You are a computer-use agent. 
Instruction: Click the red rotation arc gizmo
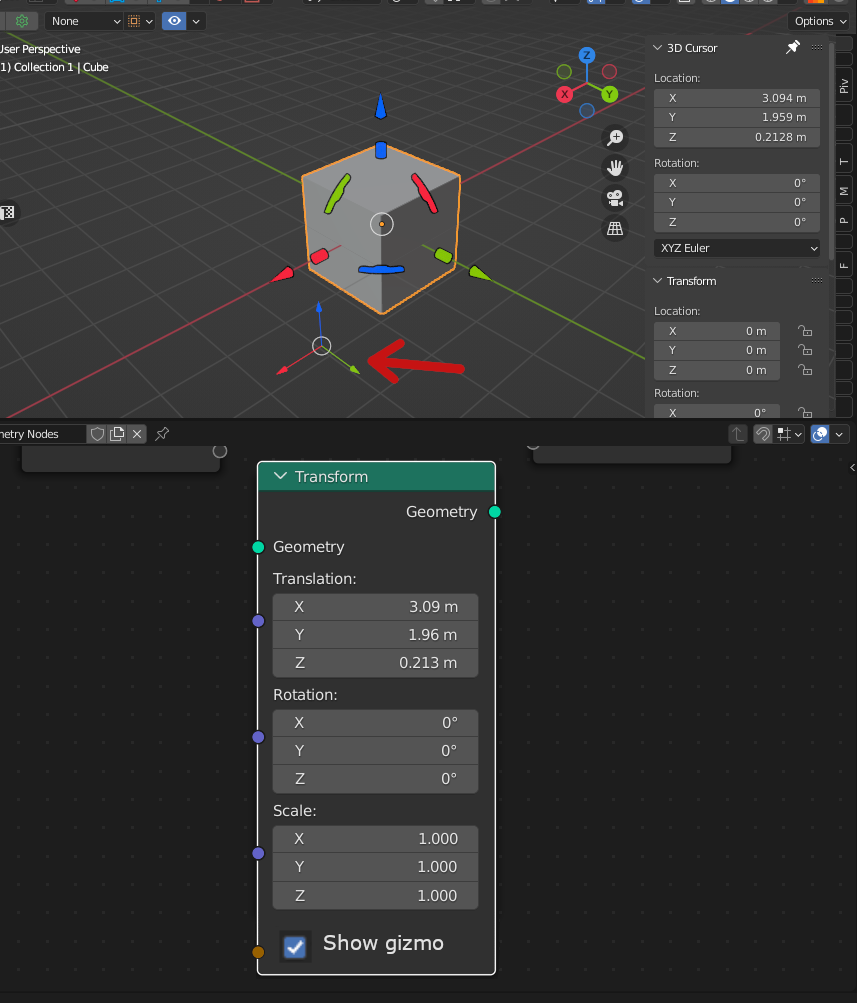[x=424, y=193]
